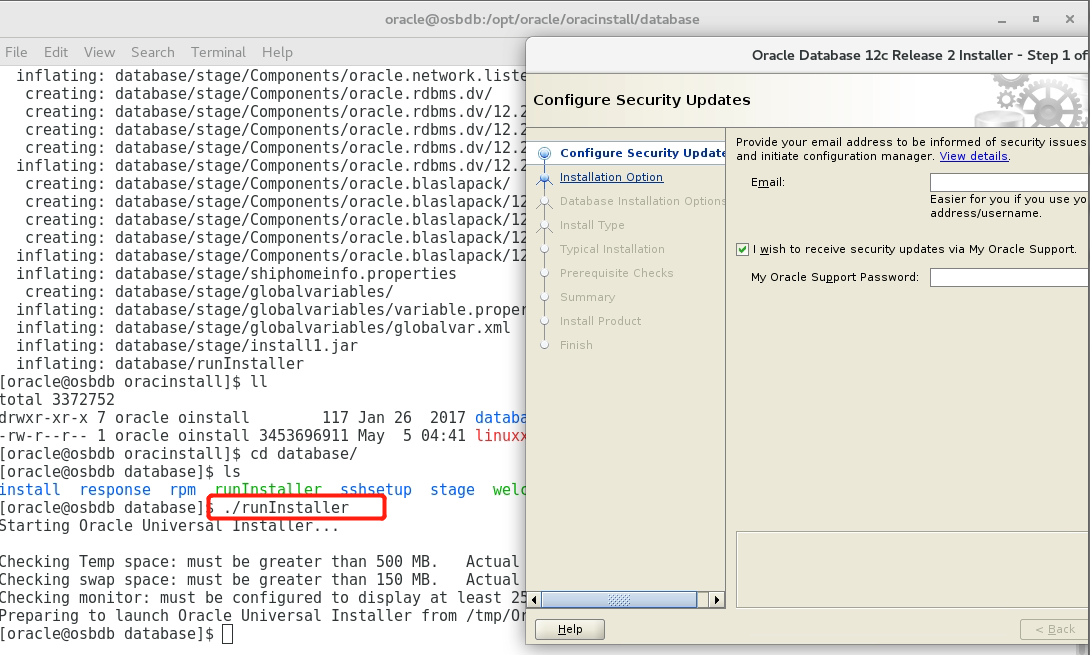Click the My Oracle Support Password field
Image resolution: width=1090 pixels, height=655 pixels.
pos(1009,277)
